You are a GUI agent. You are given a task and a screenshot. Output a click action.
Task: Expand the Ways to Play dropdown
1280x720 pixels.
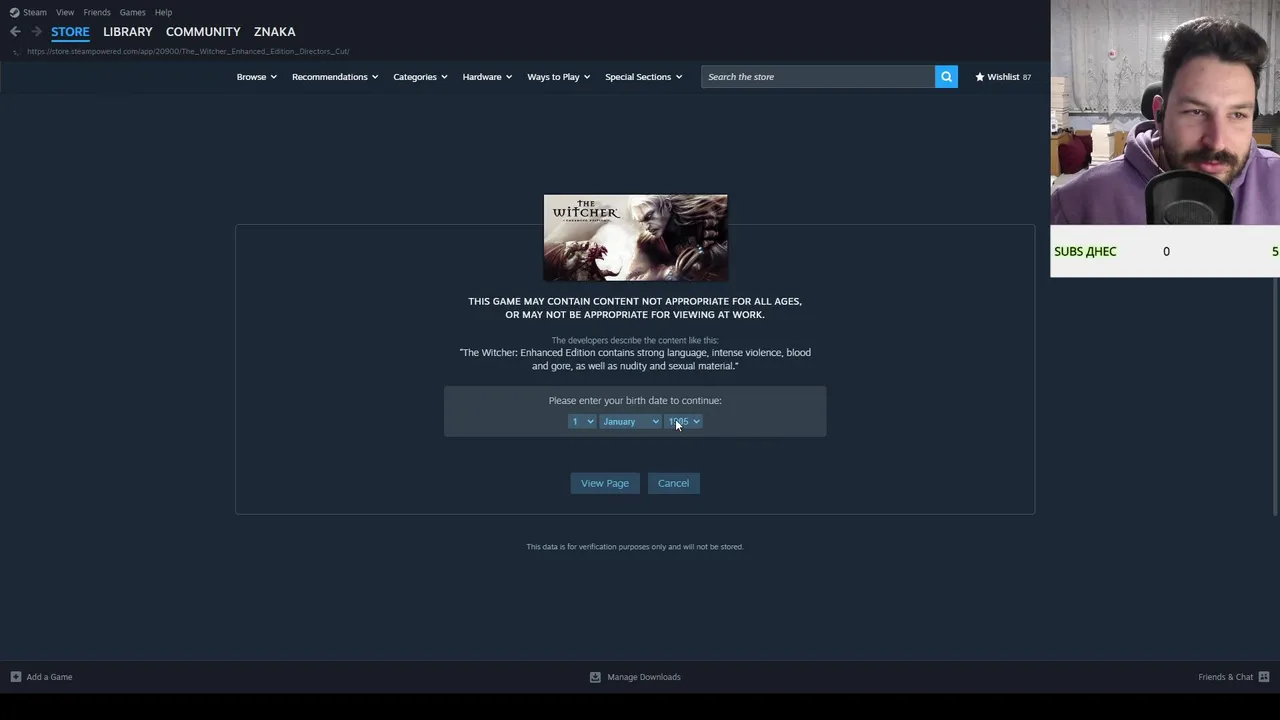[x=559, y=77]
